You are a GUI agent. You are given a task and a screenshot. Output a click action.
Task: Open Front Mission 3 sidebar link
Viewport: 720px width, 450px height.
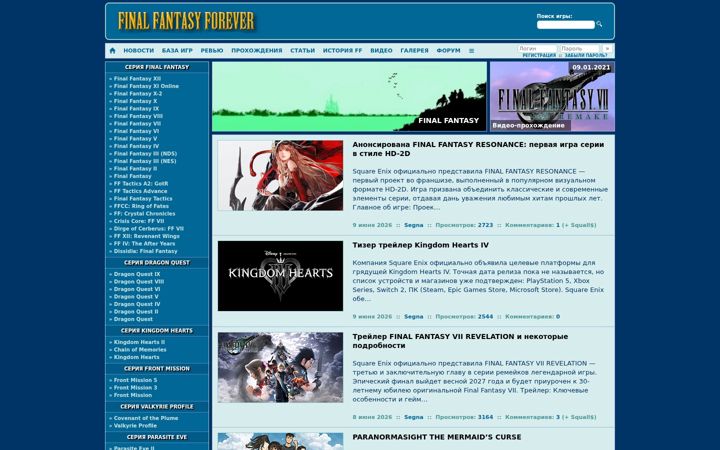135,388
